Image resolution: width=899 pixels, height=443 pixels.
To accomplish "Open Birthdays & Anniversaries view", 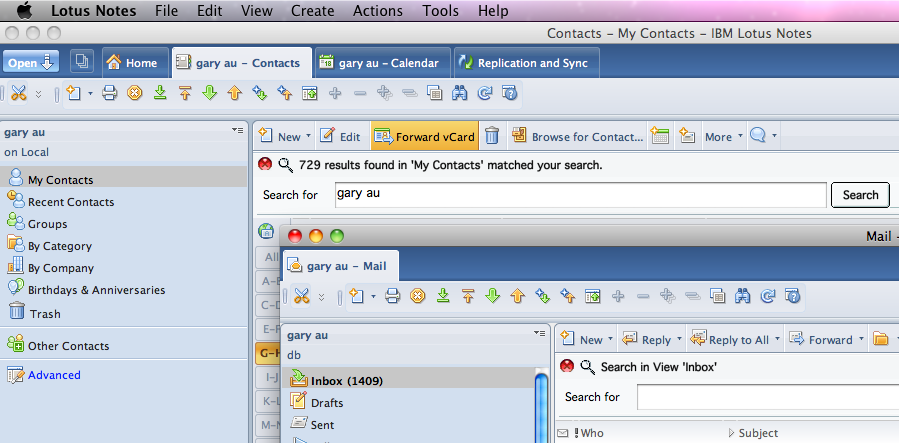I will 96,290.
